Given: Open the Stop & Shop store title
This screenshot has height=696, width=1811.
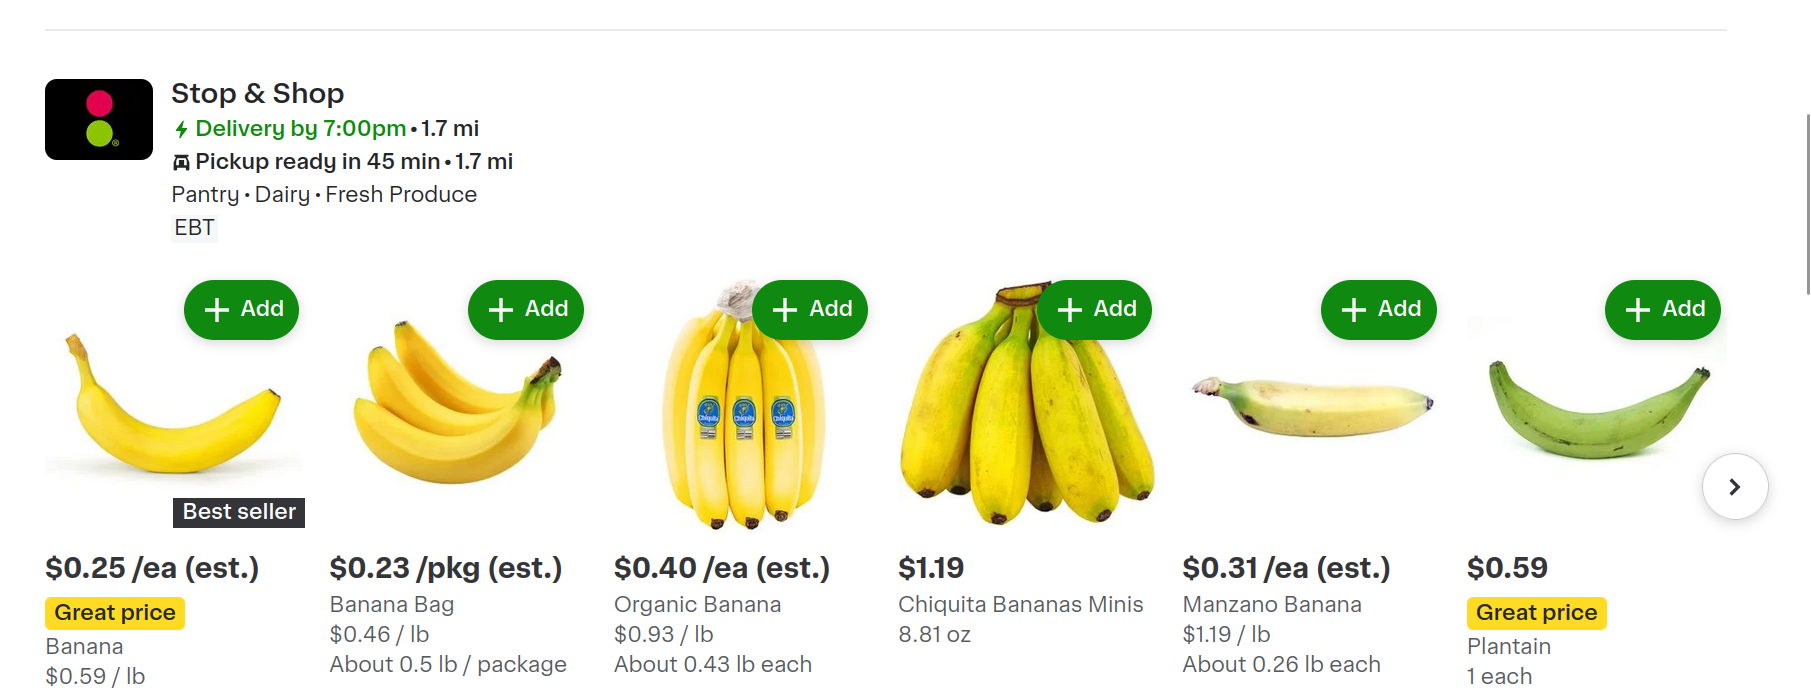Looking at the screenshot, I should coord(257,93).
